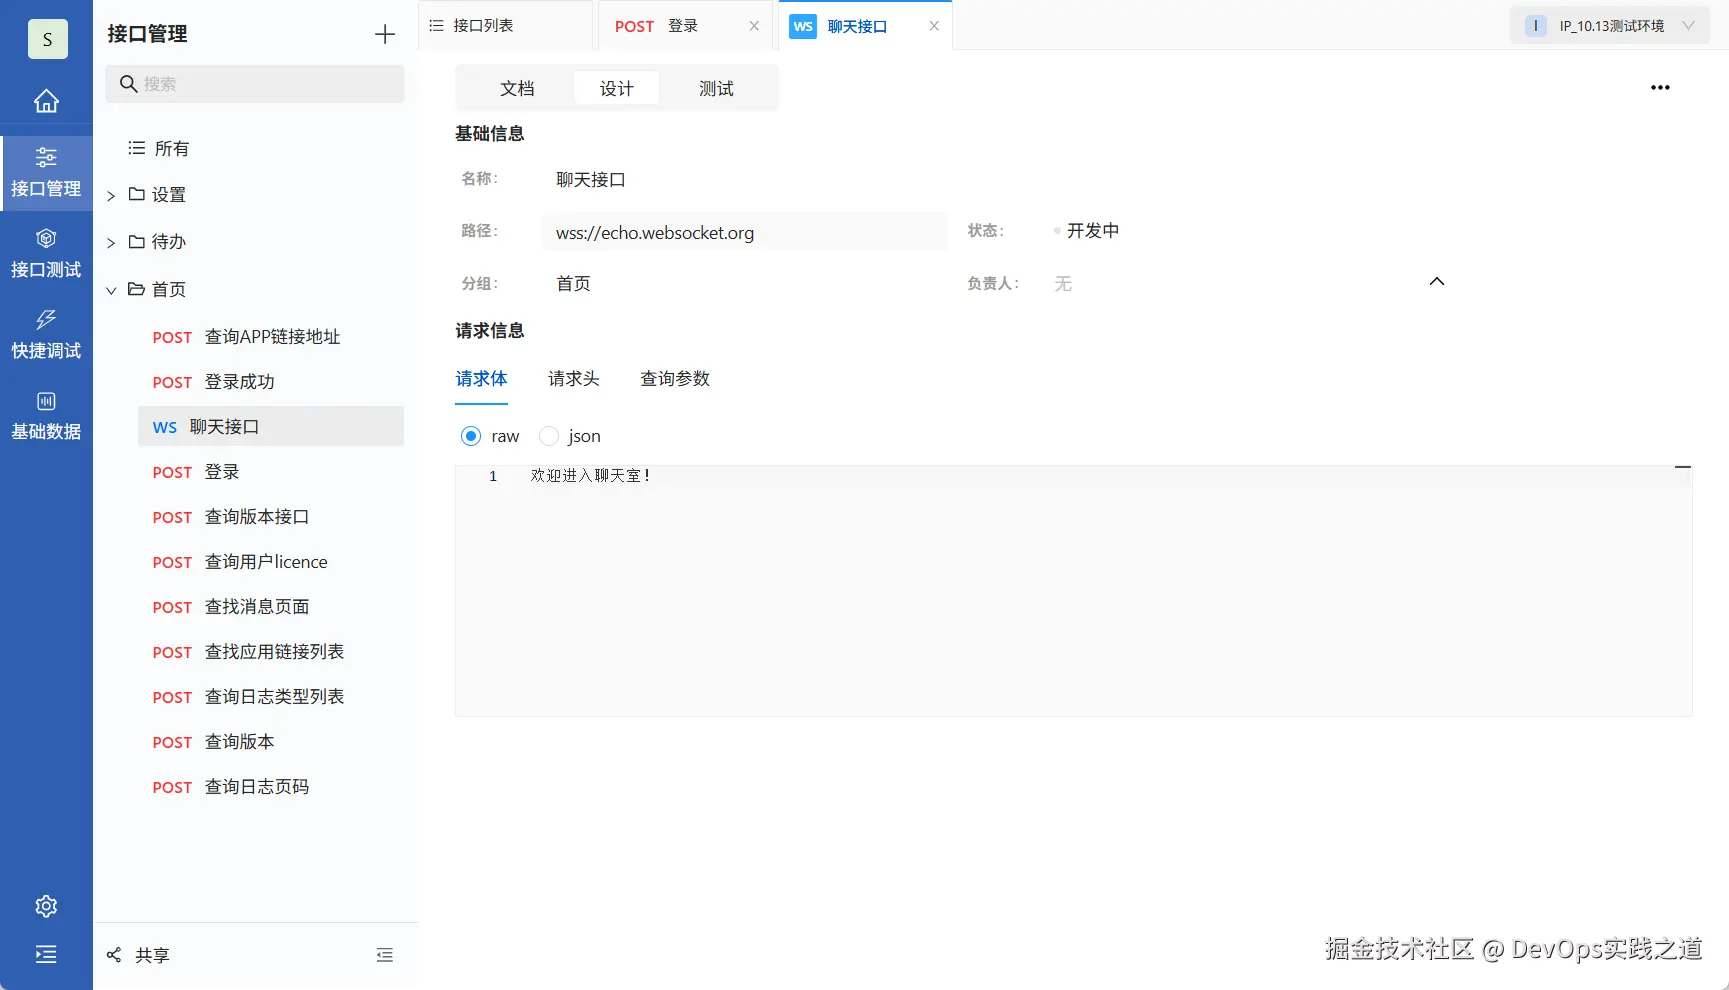Select the 请求头 tab

click(574, 379)
